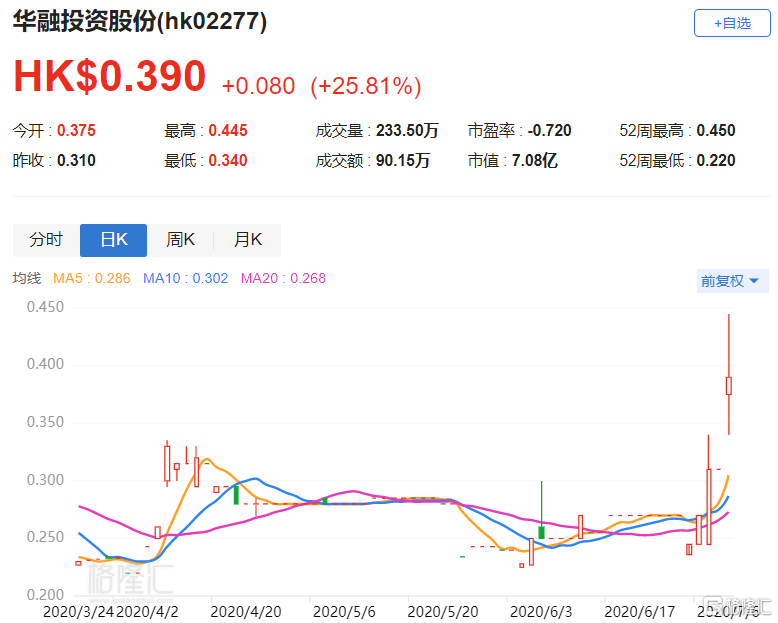Toggle the MA5 moving average legend
Screen dimensions: 778x623
92,278
